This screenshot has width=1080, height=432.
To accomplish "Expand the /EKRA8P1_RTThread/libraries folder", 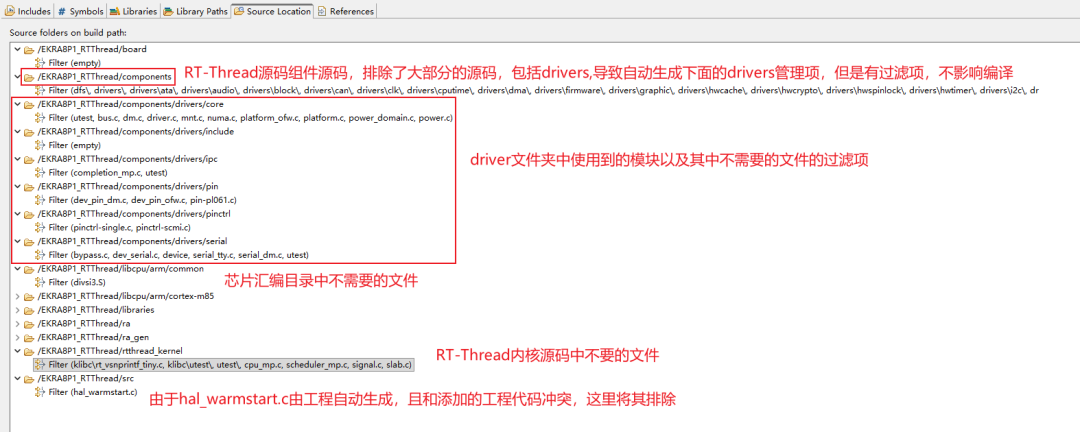I will pyautogui.click(x=17, y=309).
